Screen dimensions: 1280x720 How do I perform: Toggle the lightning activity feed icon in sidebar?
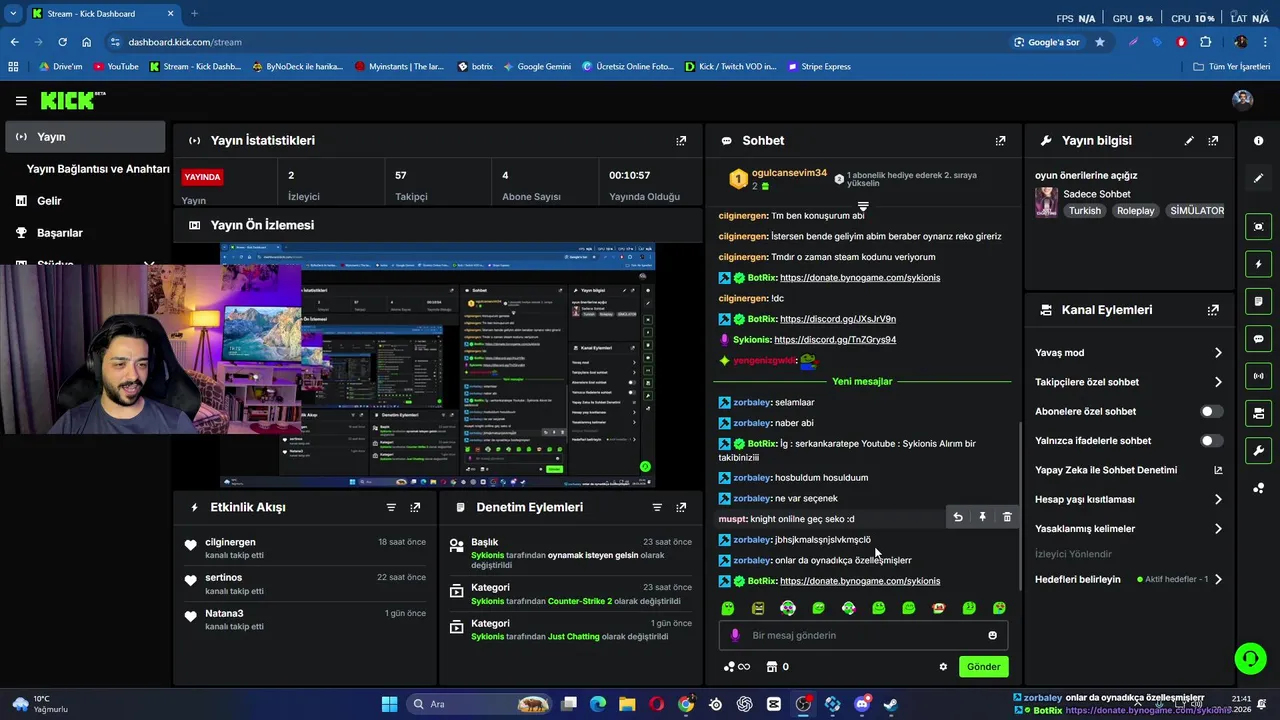point(1258,264)
